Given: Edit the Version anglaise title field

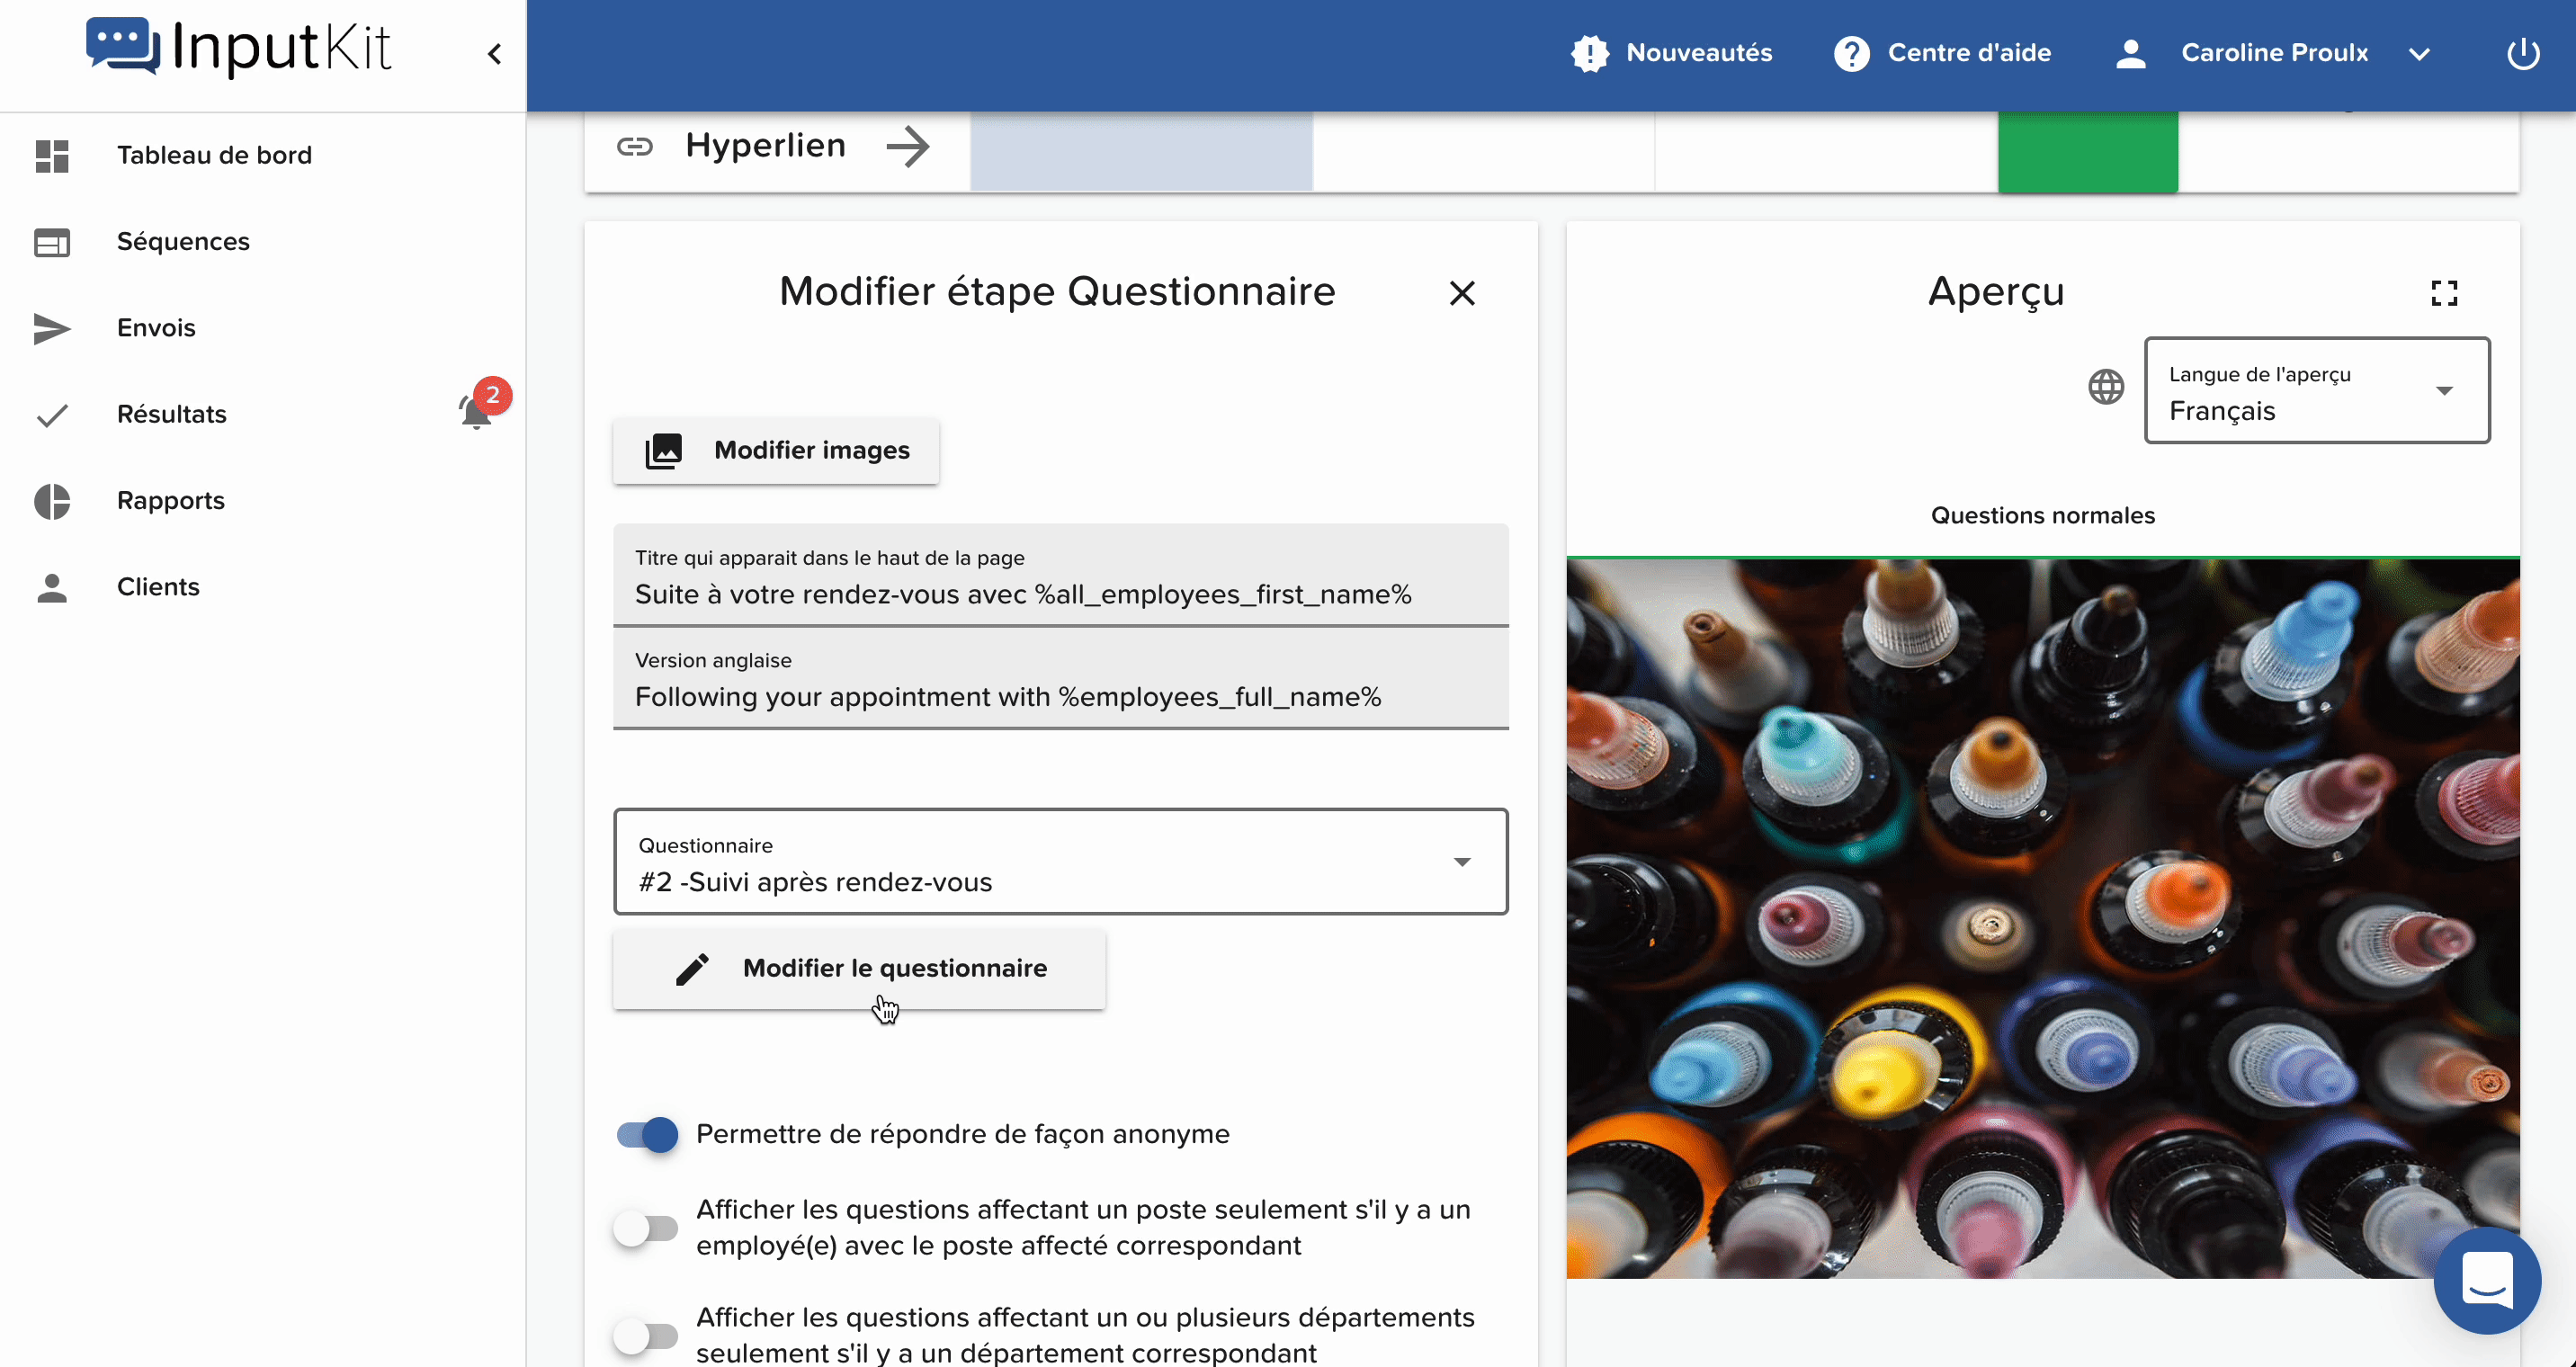Looking at the screenshot, I should coord(1061,679).
